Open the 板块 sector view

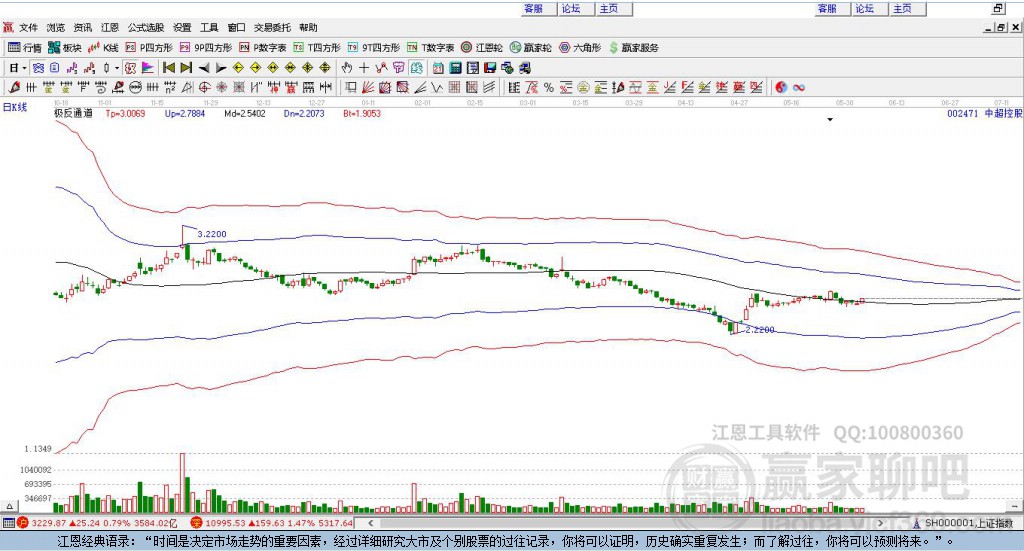click(x=65, y=48)
